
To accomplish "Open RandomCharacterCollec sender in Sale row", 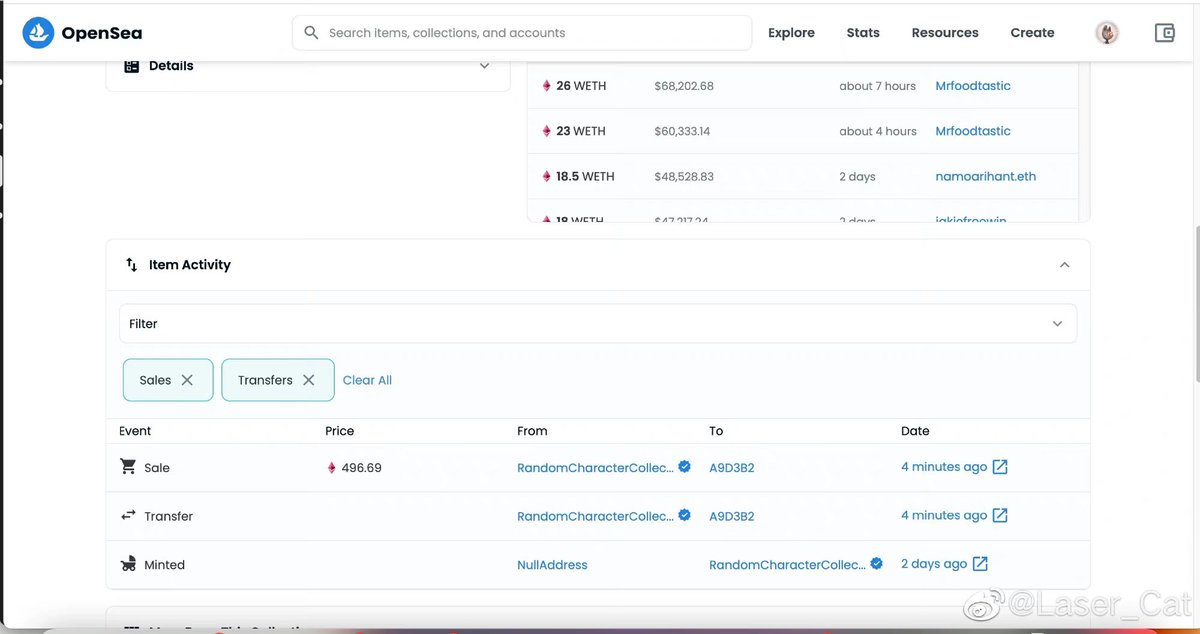I will (595, 468).
